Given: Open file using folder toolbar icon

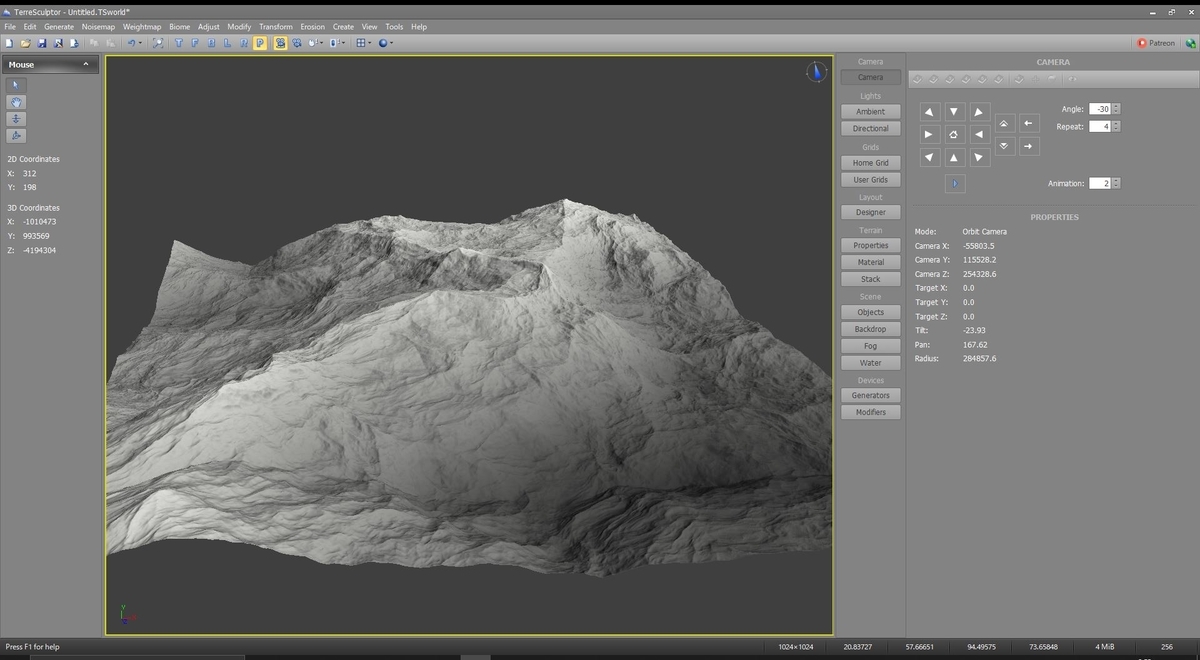Looking at the screenshot, I should (26, 43).
